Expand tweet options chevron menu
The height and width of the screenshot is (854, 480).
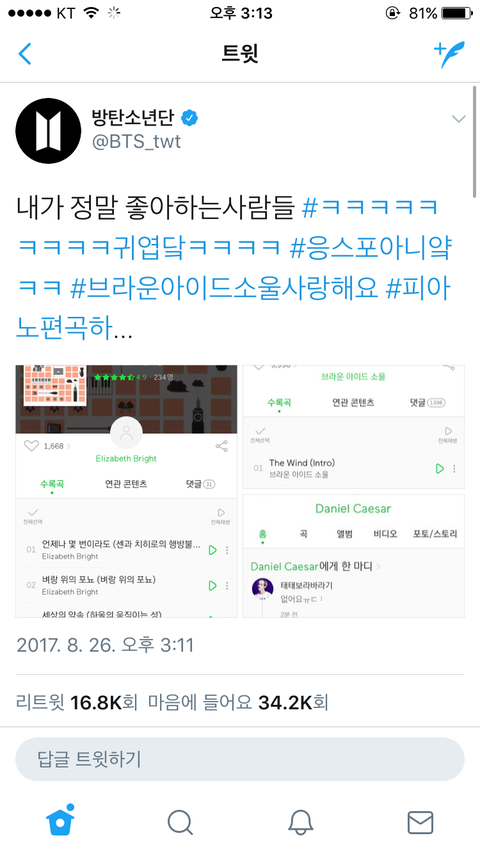point(459,119)
